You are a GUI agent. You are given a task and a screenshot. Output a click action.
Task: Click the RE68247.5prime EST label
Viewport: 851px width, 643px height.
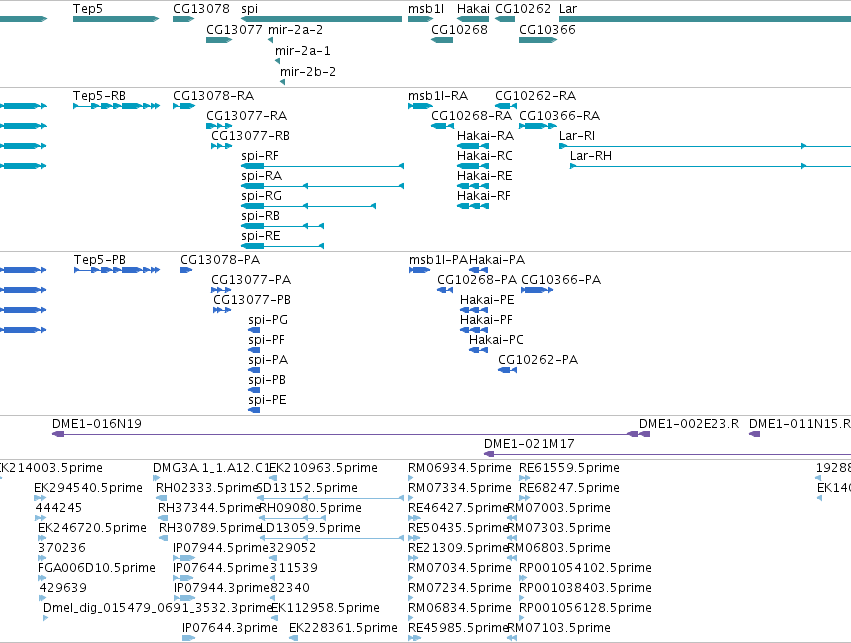pyautogui.click(x=569, y=488)
